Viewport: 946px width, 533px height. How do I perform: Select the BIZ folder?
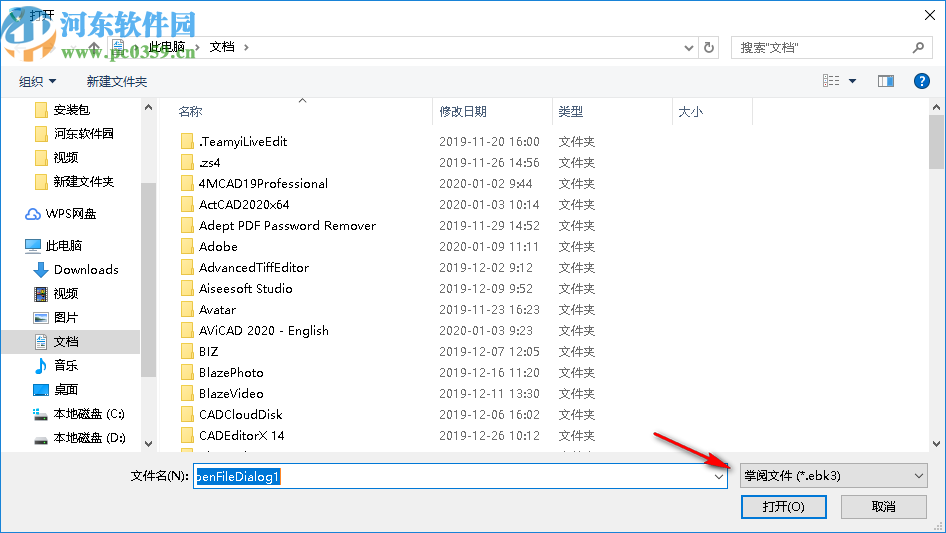(209, 352)
